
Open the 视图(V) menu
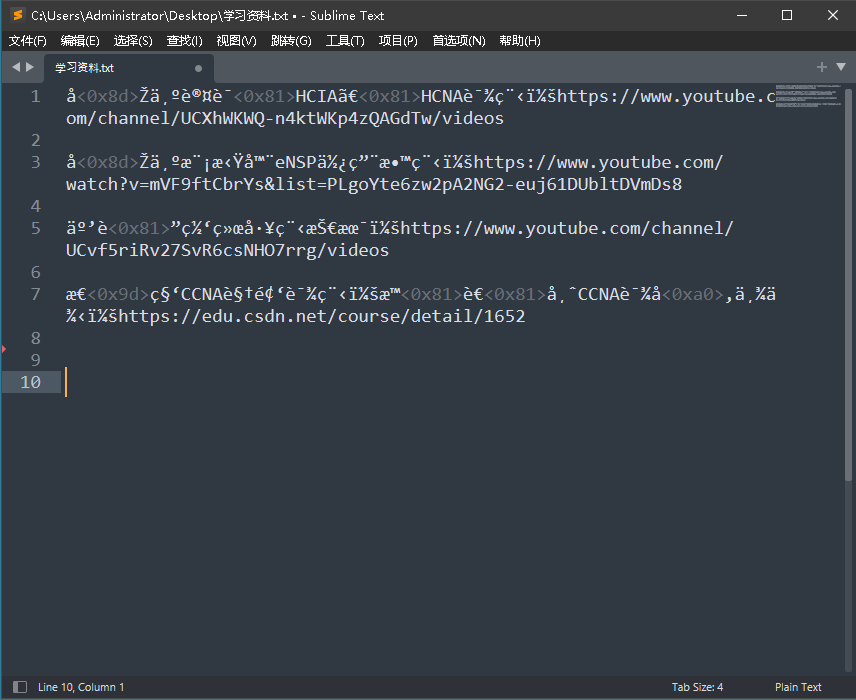[235, 41]
